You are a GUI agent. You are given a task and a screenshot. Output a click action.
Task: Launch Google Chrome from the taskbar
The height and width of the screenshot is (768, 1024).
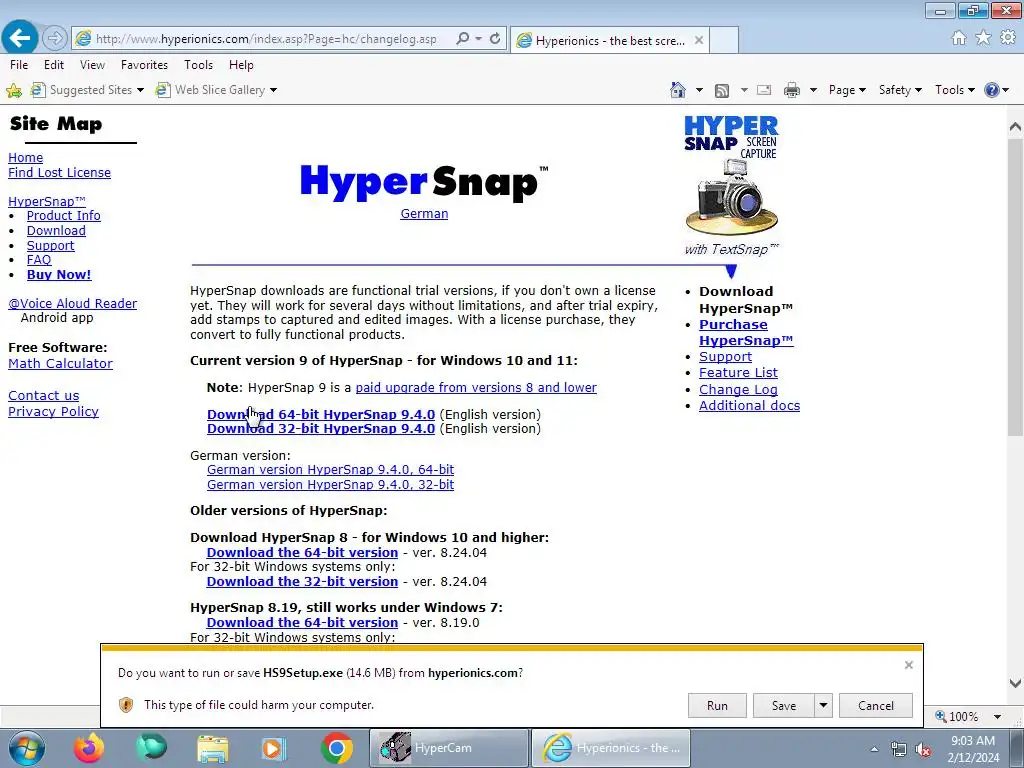tap(336, 748)
